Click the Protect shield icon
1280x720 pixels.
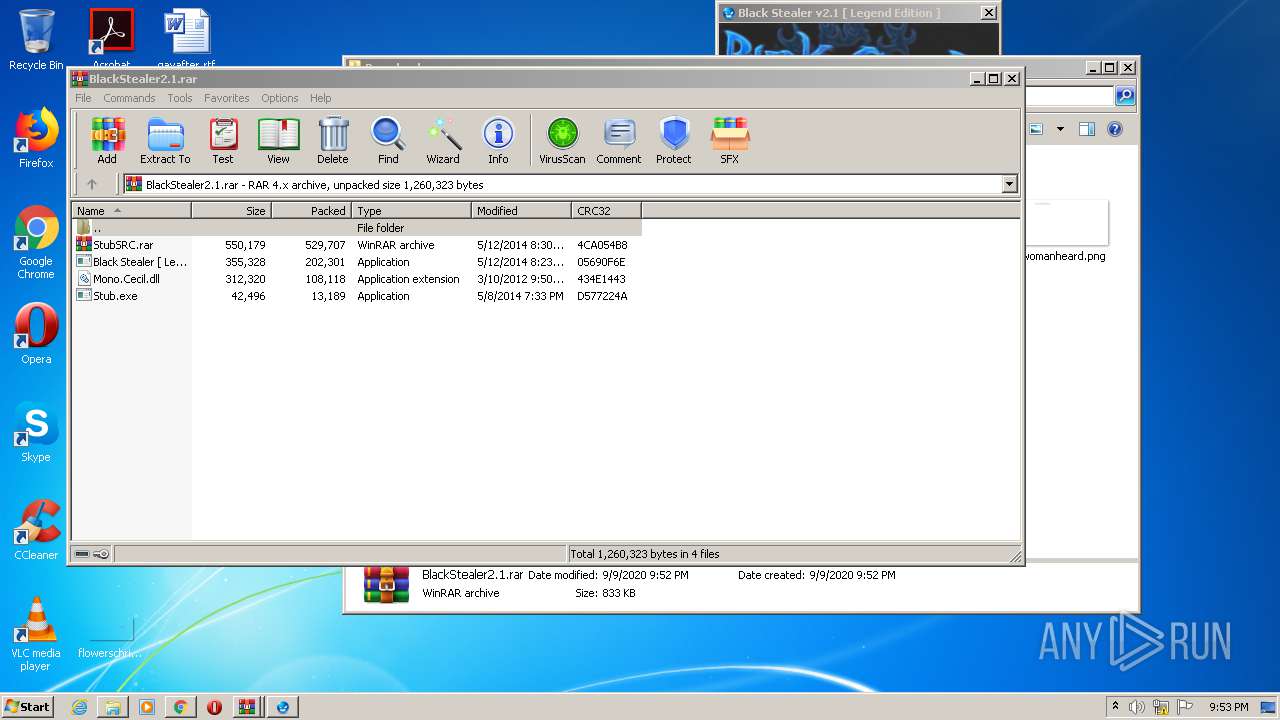coord(674,140)
